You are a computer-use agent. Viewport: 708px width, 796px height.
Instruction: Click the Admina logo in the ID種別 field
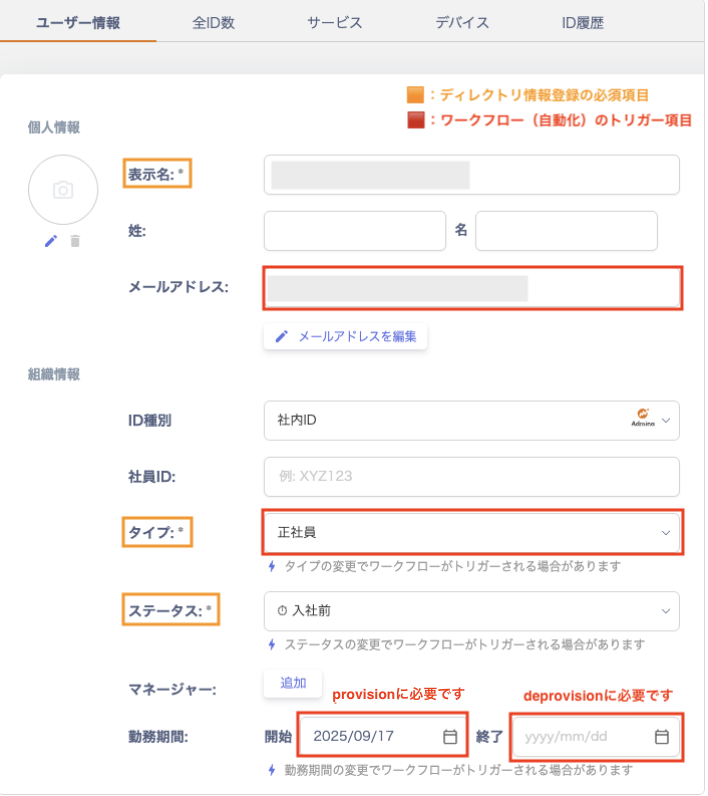click(x=643, y=419)
